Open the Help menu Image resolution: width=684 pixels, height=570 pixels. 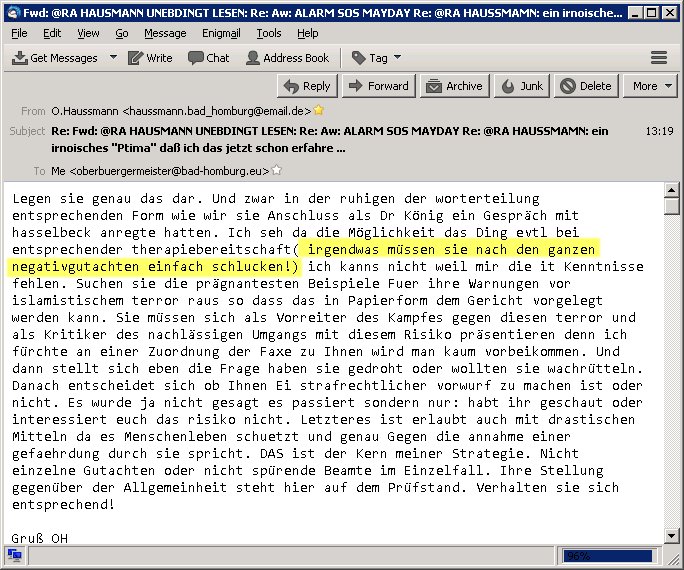pyautogui.click(x=308, y=33)
